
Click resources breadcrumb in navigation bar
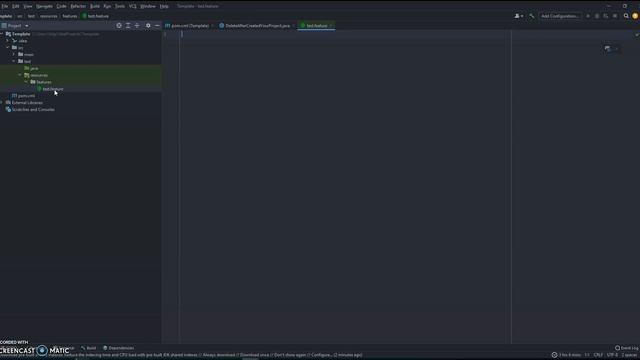coord(49,16)
